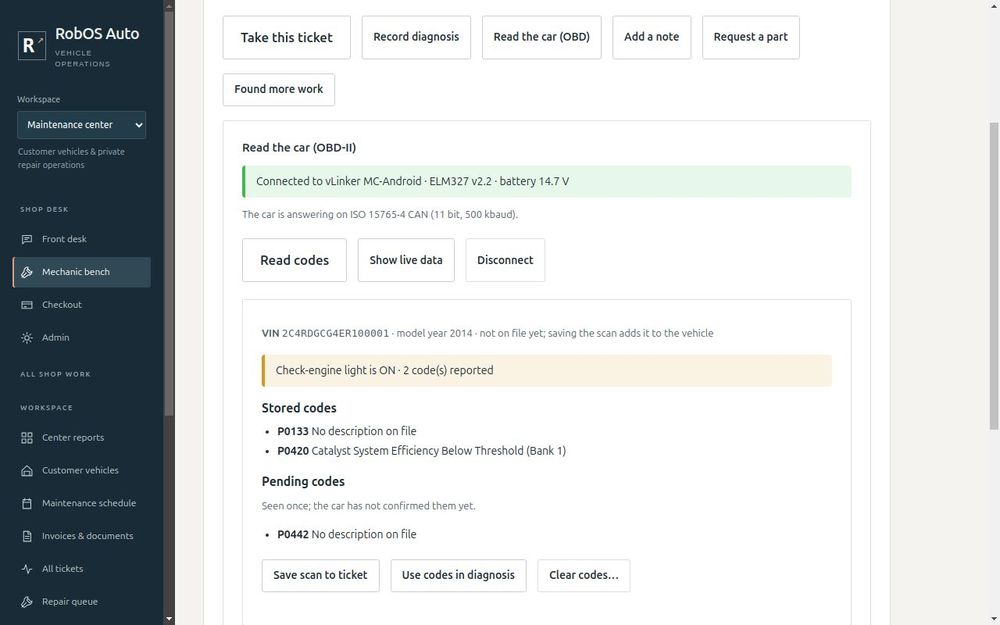Click the Checkout register icon
Image resolution: width=1000 pixels, height=625 pixels.
click(x=27, y=305)
